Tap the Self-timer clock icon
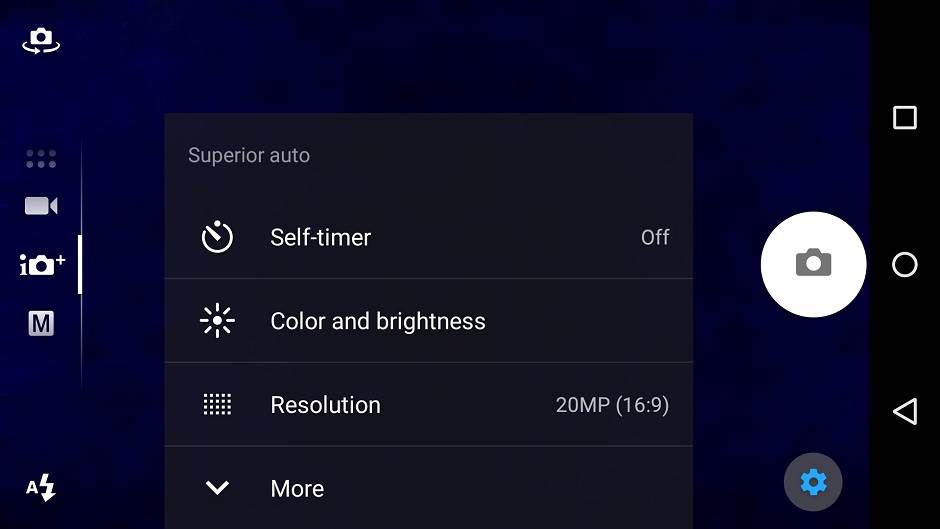Viewport: 940px width, 529px height. (217, 237)
